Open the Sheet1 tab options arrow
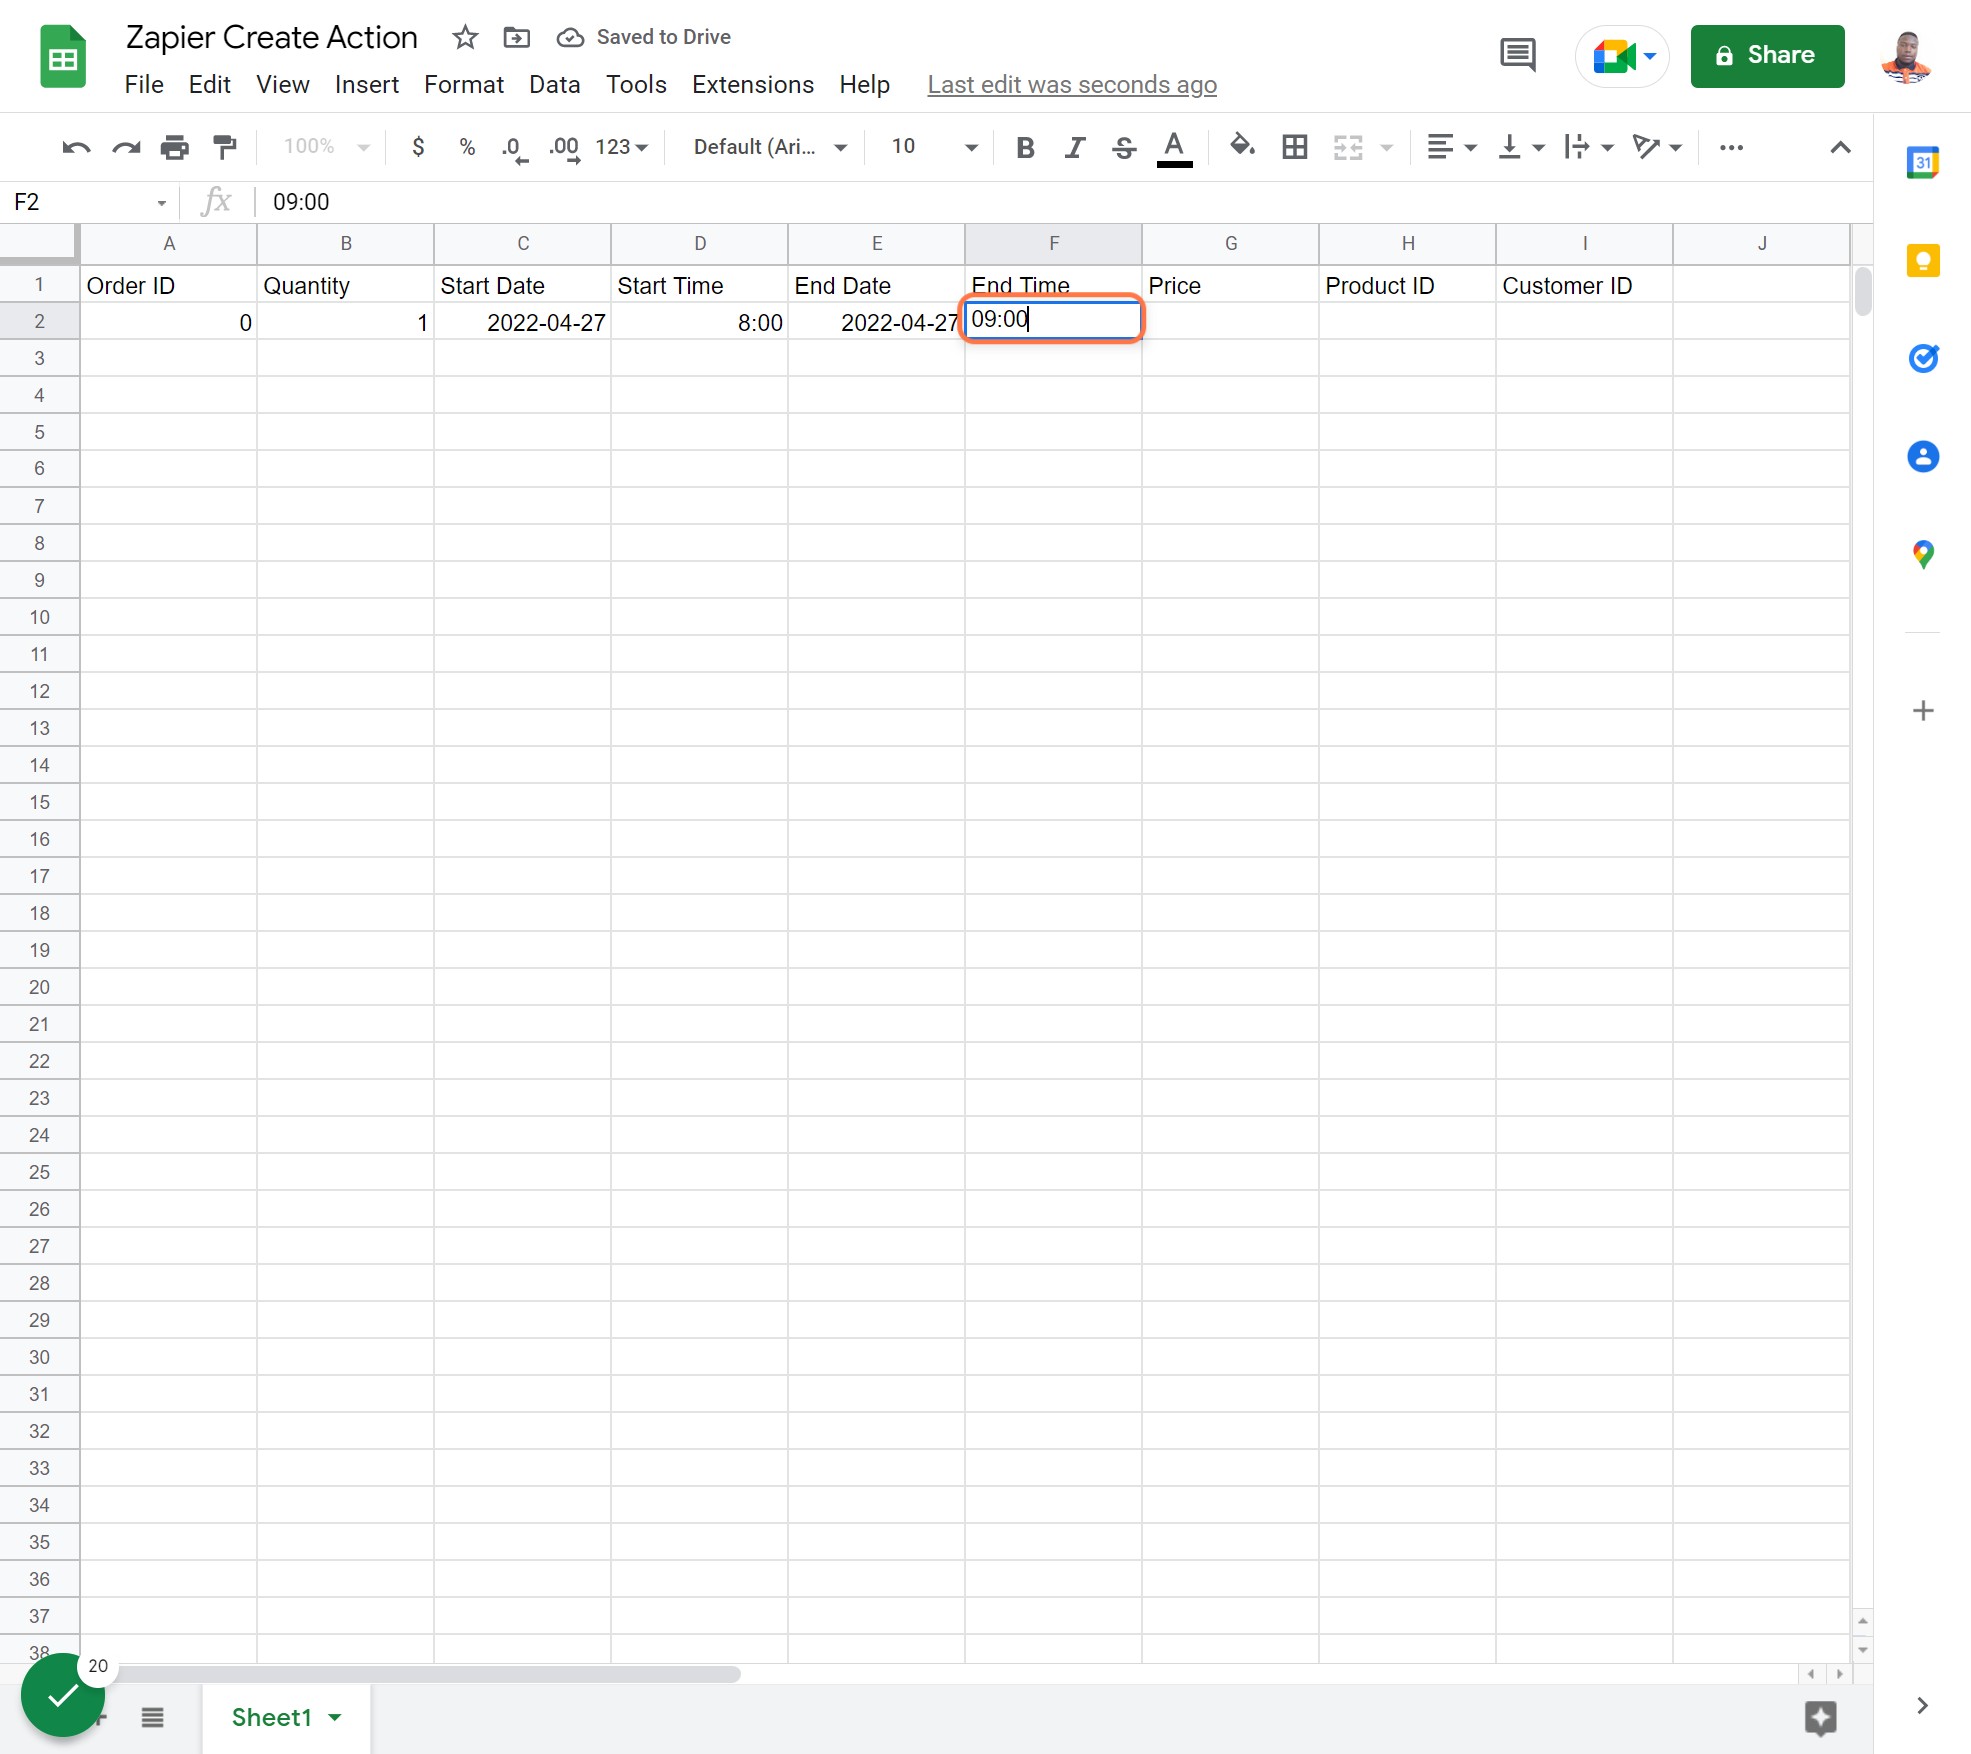The image size is (1971, 1754). 335,1718
